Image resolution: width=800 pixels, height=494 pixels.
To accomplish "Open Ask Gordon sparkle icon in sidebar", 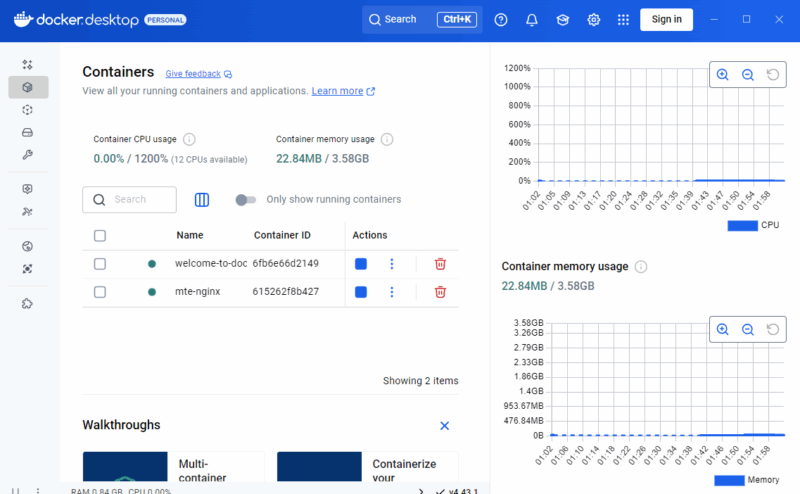I will (28, 64).
